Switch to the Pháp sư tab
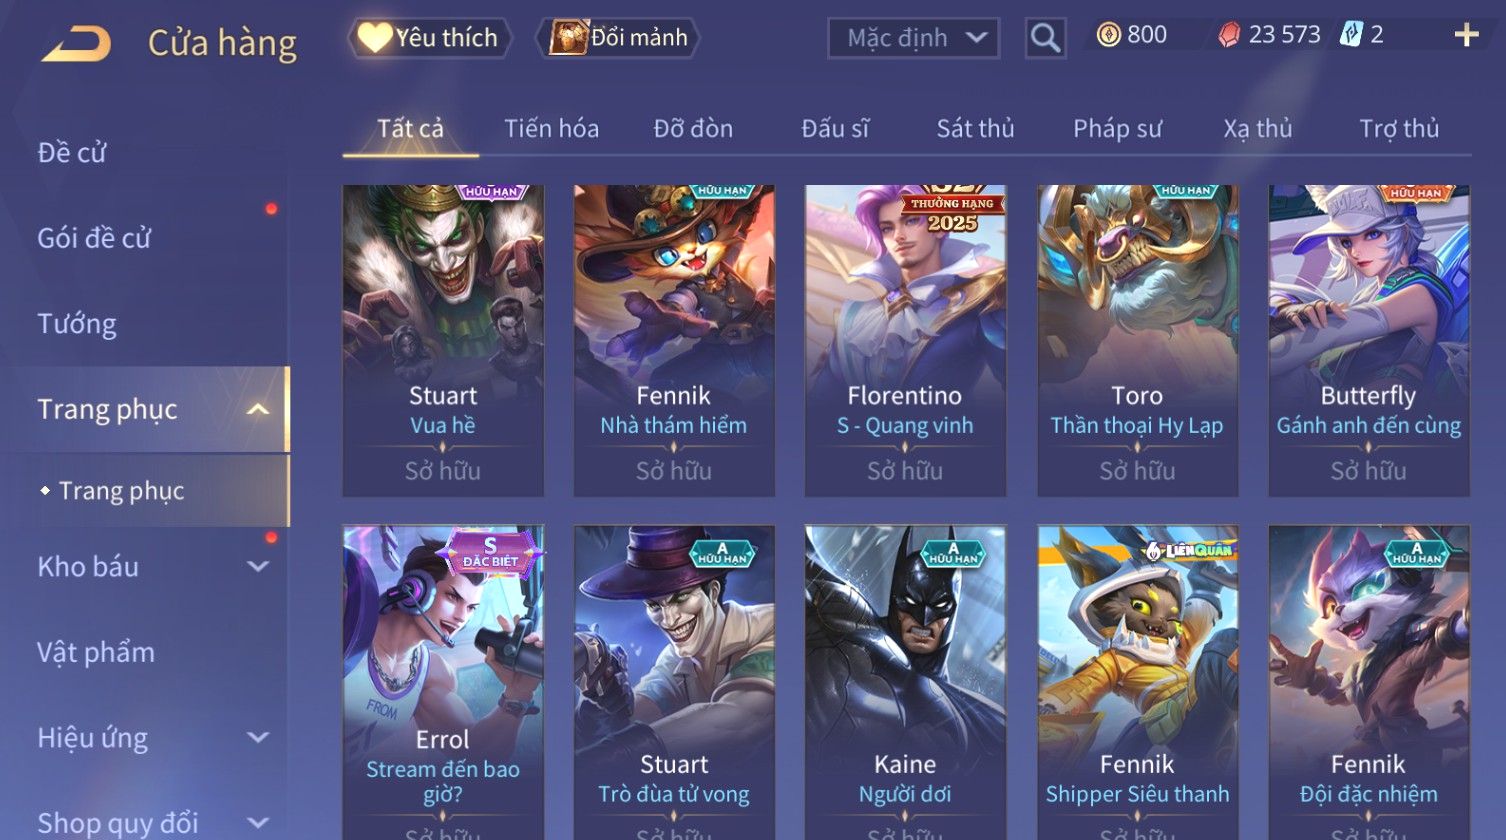1506x840 pixels. 1117,128
